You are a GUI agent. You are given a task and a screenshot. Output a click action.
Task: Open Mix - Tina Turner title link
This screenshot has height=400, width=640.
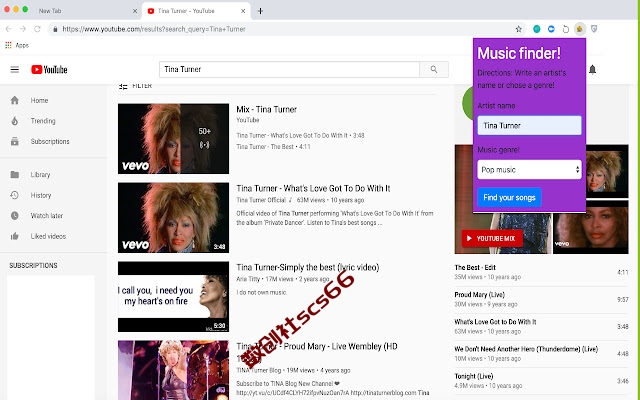pyautogui.click(x=266, y=109)
